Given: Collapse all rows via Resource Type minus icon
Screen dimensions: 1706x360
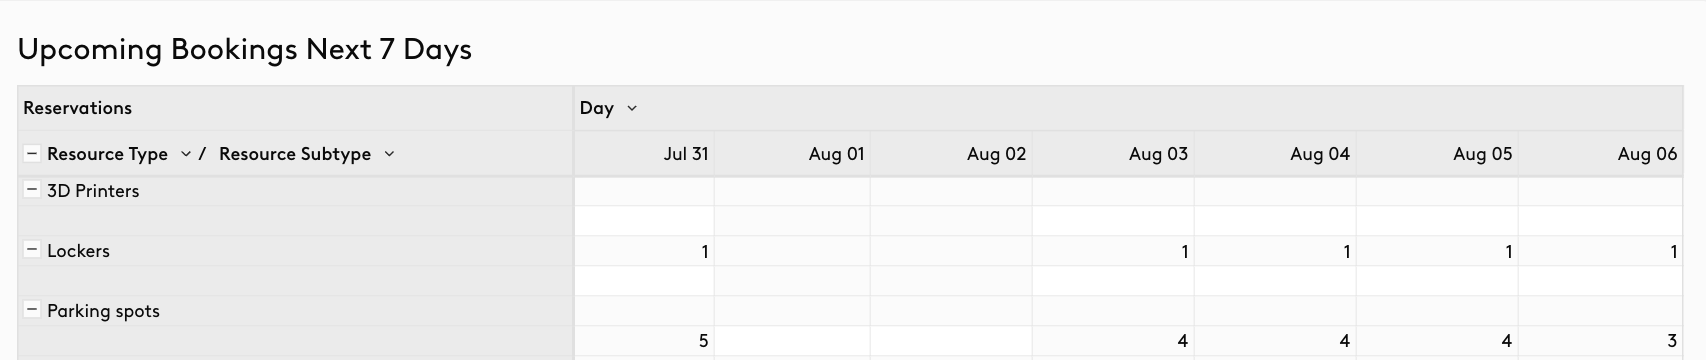Looking at the screenshot, I should [32, 154].
